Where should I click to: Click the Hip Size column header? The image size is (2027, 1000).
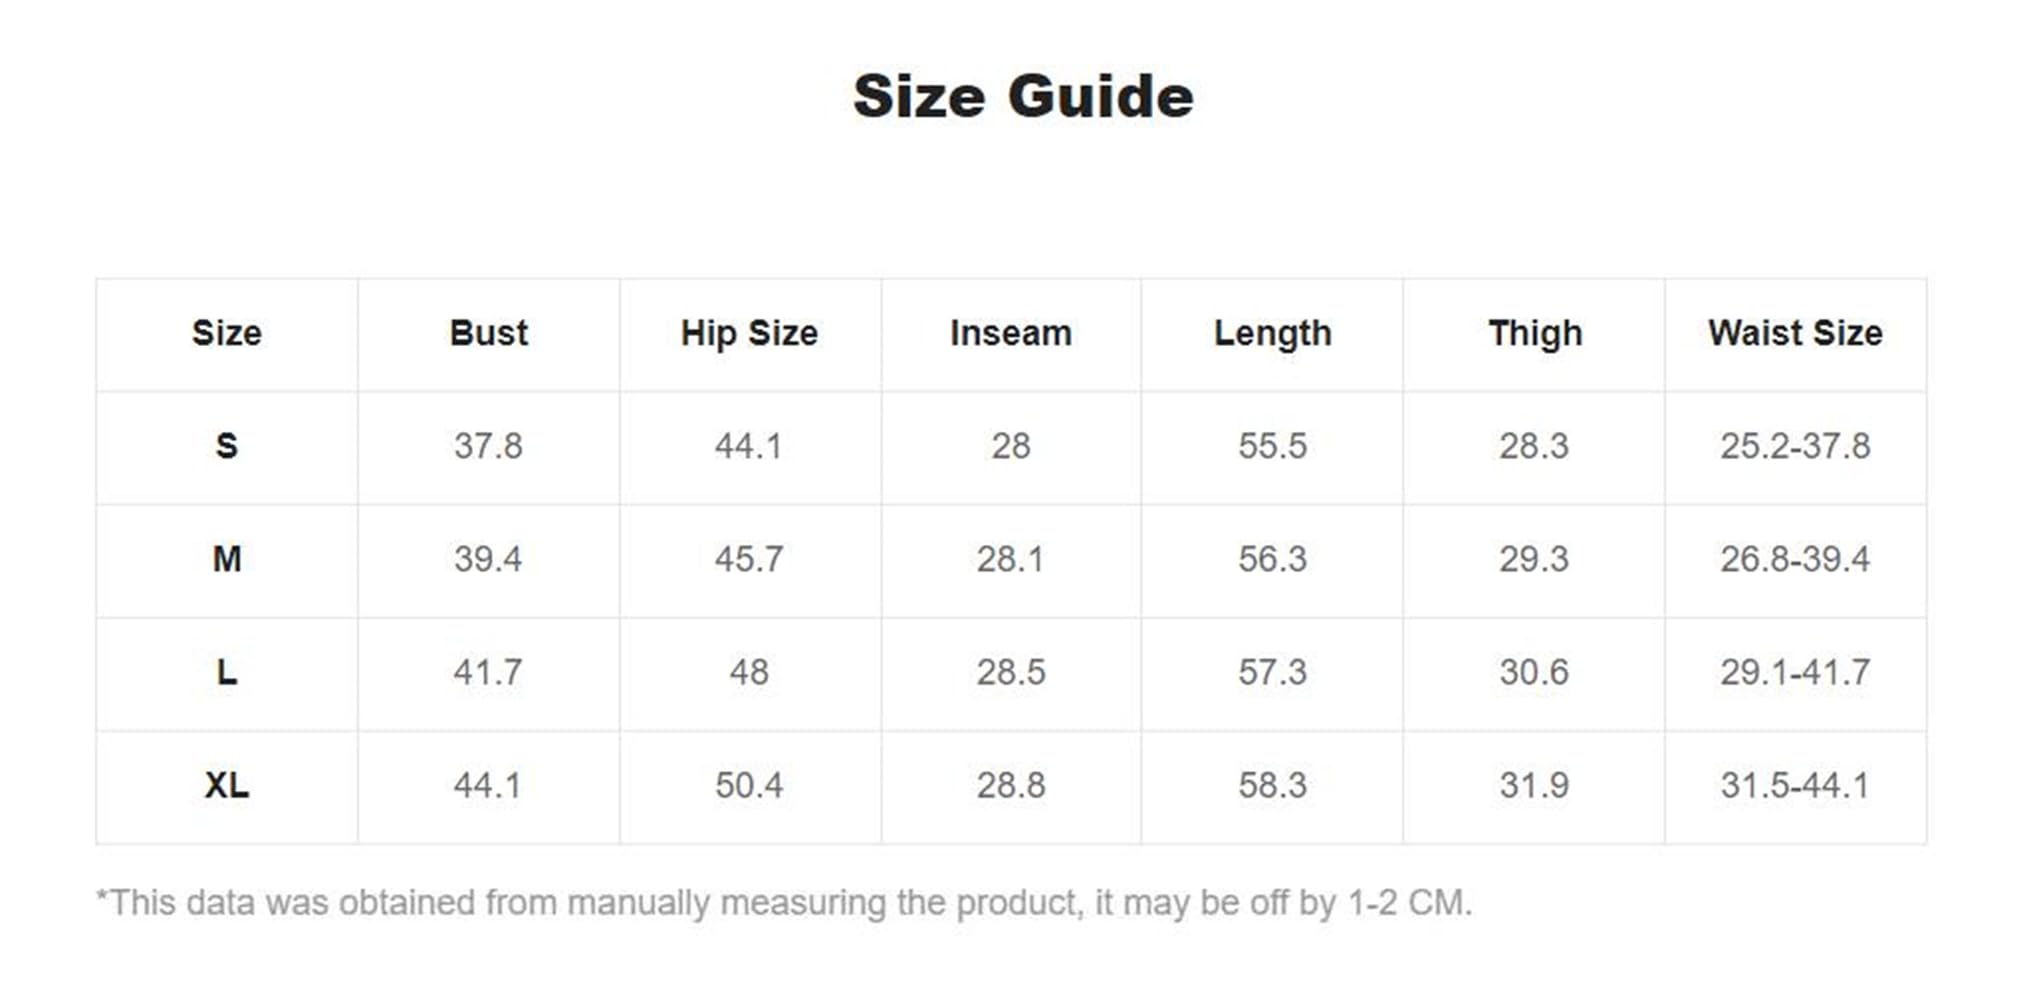tap(749, 333)
